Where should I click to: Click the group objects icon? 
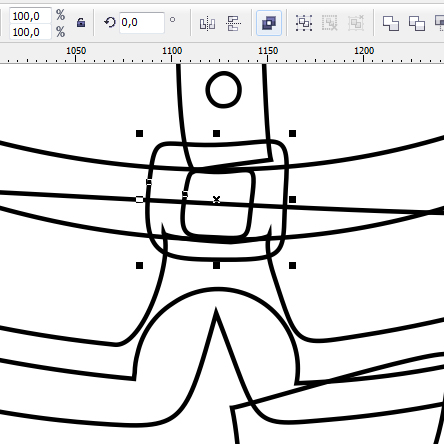pyautogui.click(x=304, y=23)
